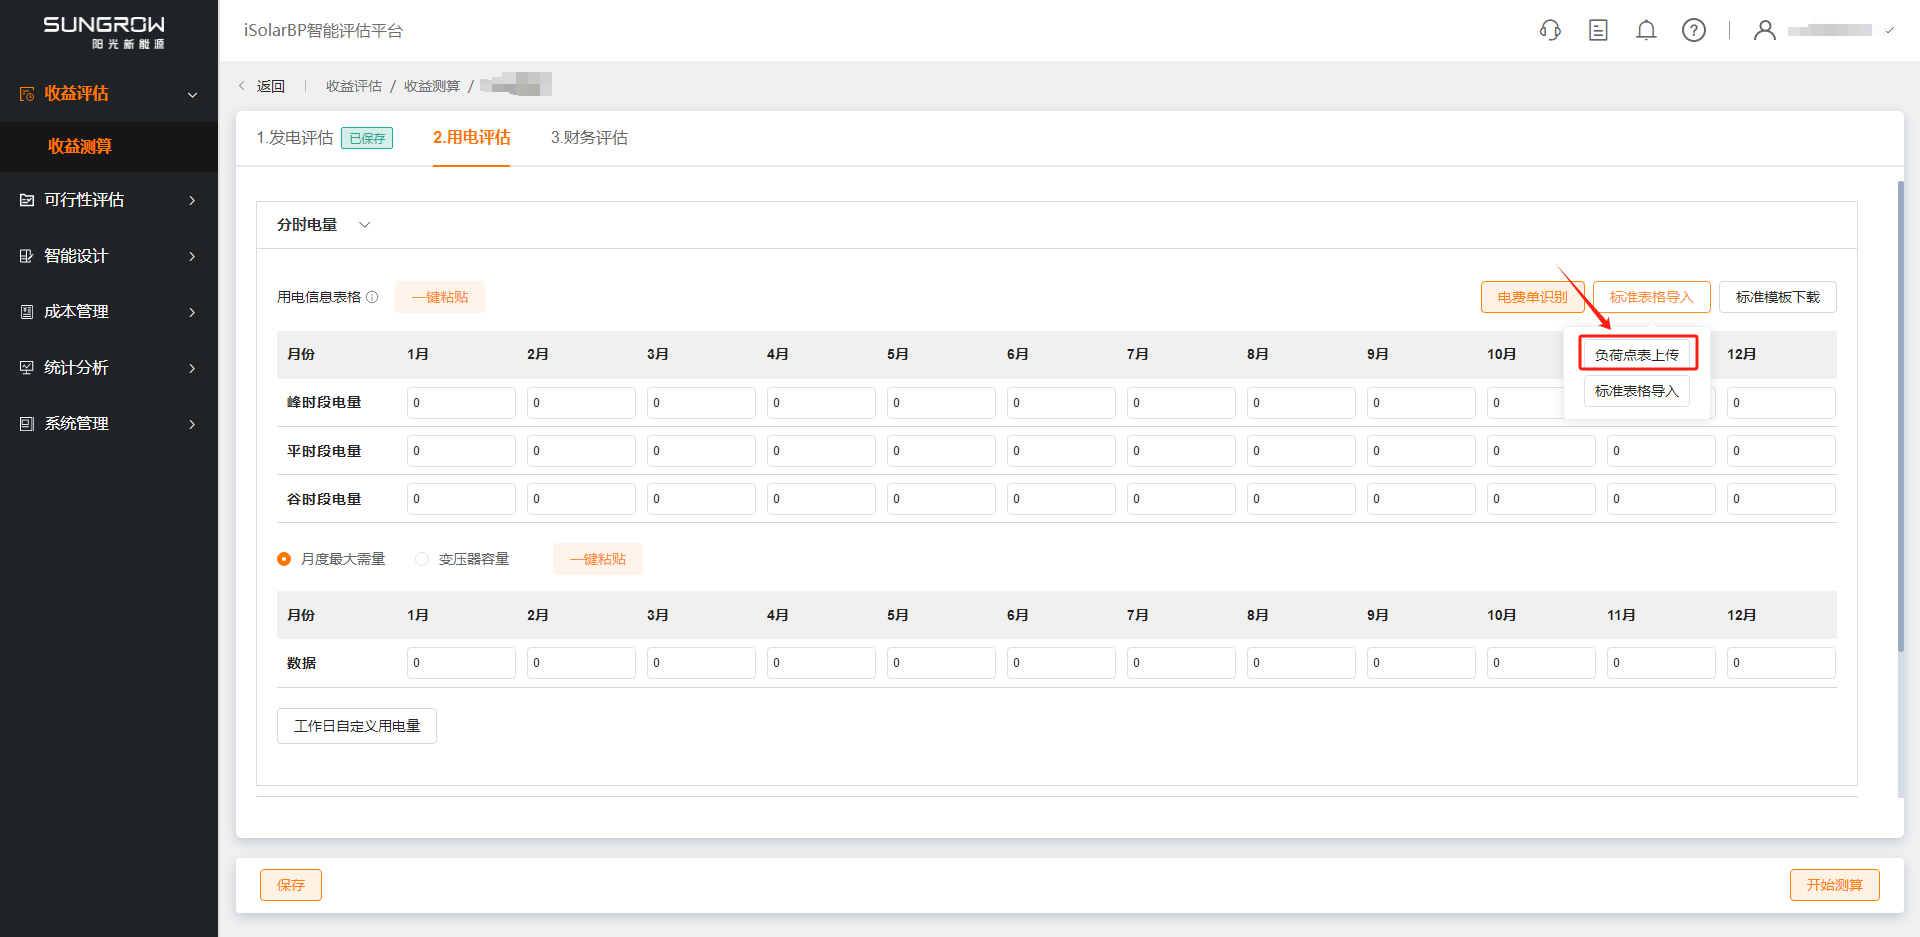Click the 1月 峰时段电量 input field

(x=461, y=403)
